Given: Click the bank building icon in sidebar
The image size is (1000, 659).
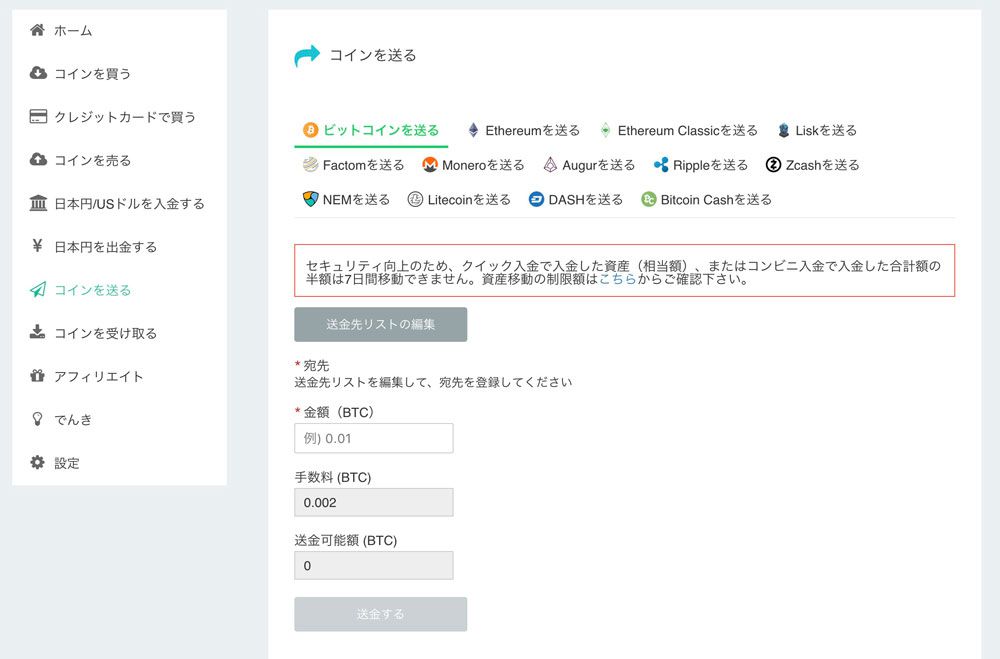Looking at the screenshot, I should click(x=38, y=203).
